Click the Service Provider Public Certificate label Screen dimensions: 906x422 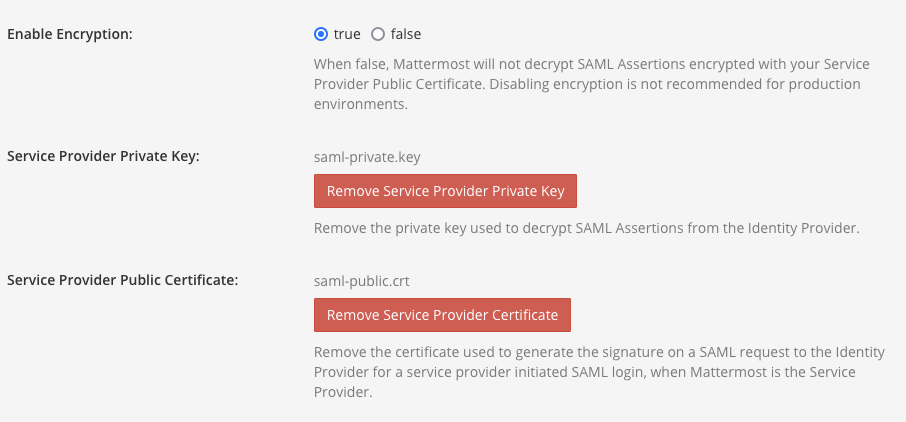pyautogui.click(x=122, y=280)
